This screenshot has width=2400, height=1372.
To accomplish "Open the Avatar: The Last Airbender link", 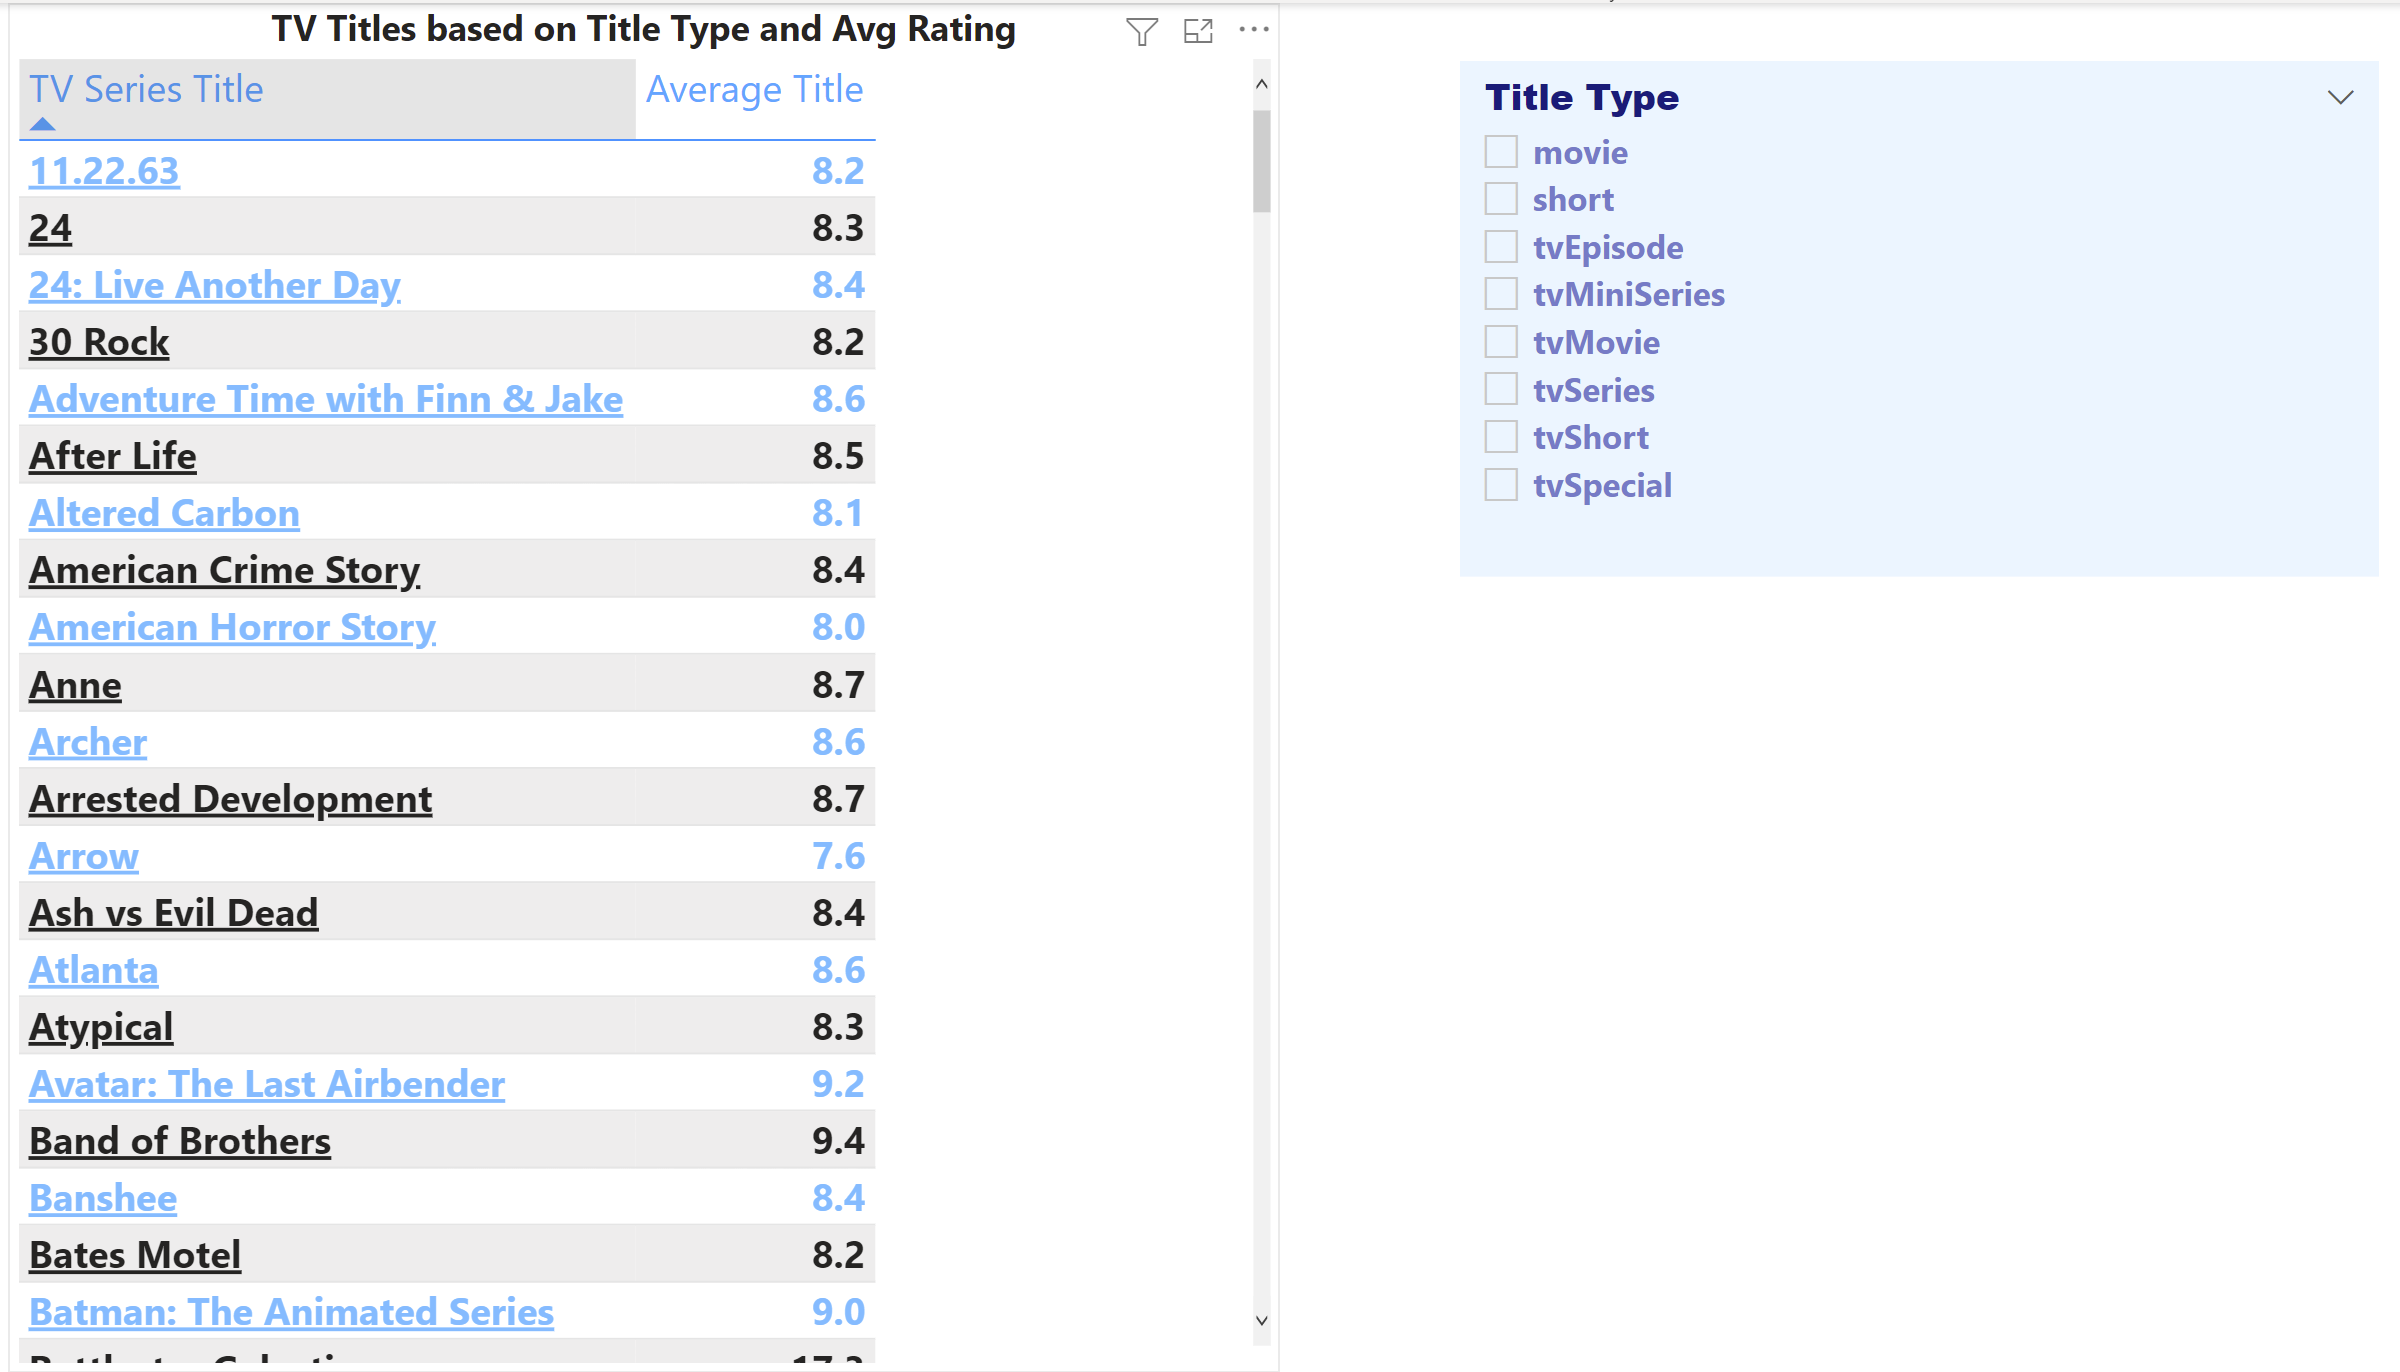I will (x=267, y=1084).
